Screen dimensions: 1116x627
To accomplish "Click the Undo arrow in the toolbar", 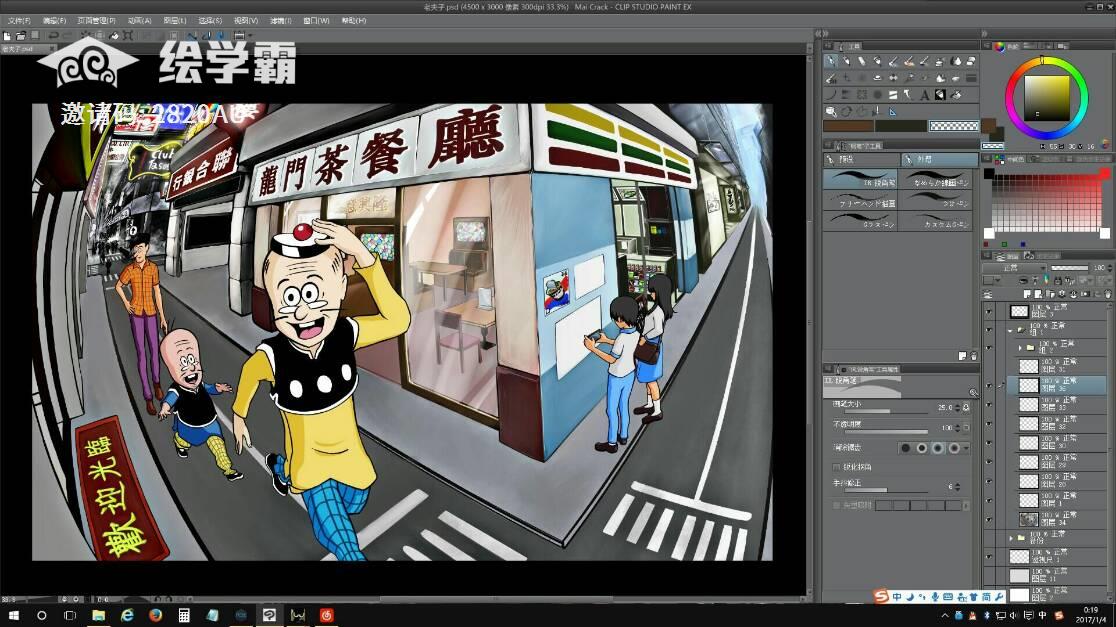I will 53,35.
